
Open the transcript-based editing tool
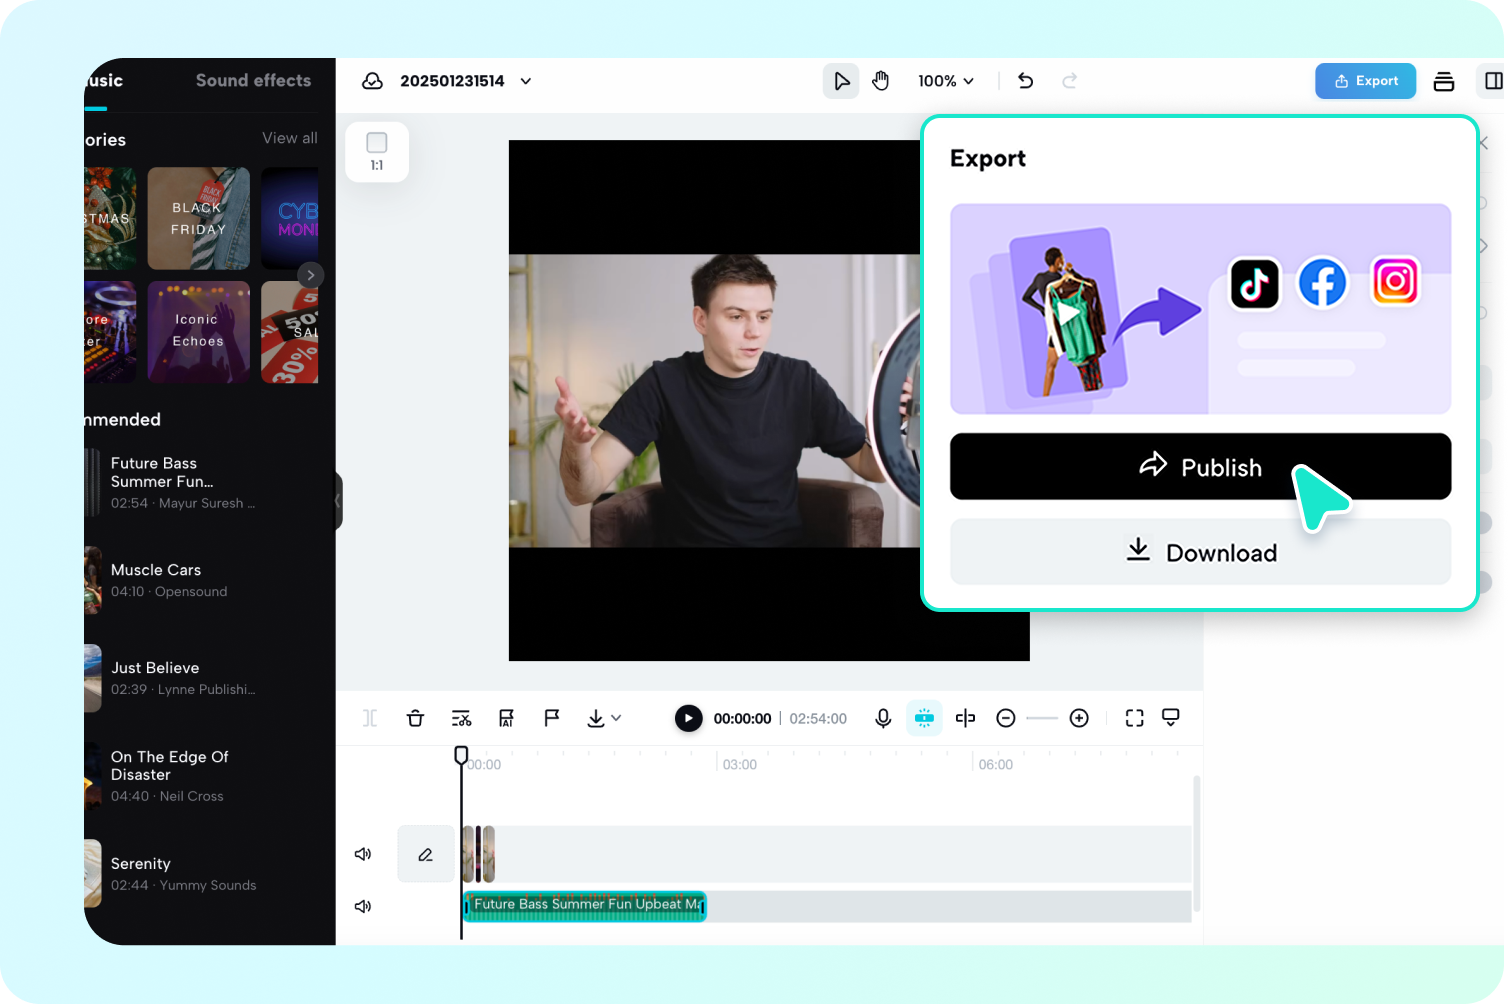(x=461, y=718)
